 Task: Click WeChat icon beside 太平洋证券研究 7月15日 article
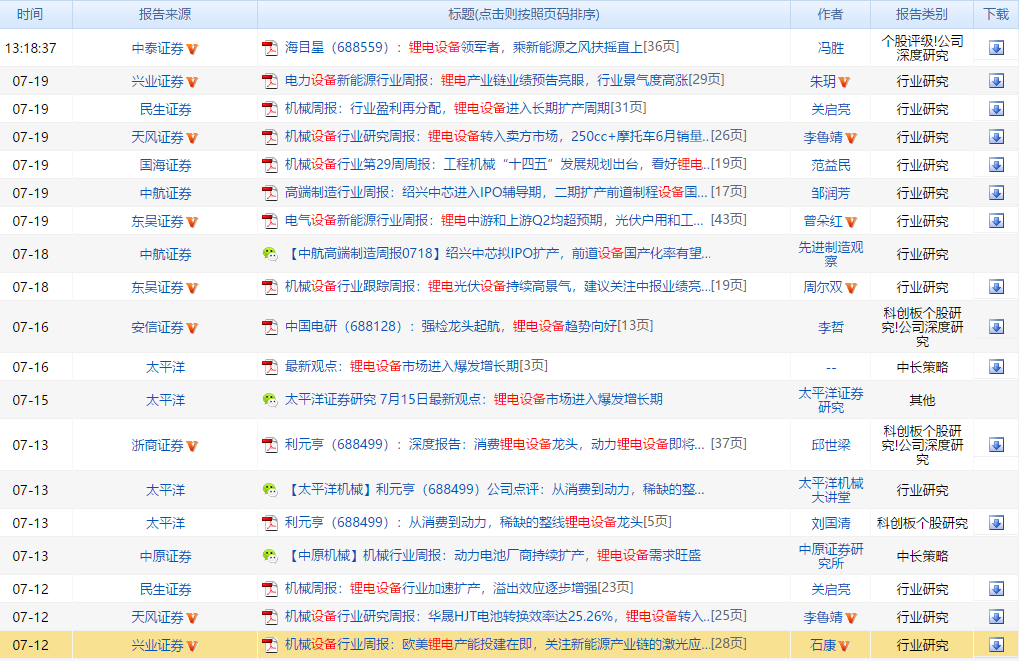pos(270,399)
